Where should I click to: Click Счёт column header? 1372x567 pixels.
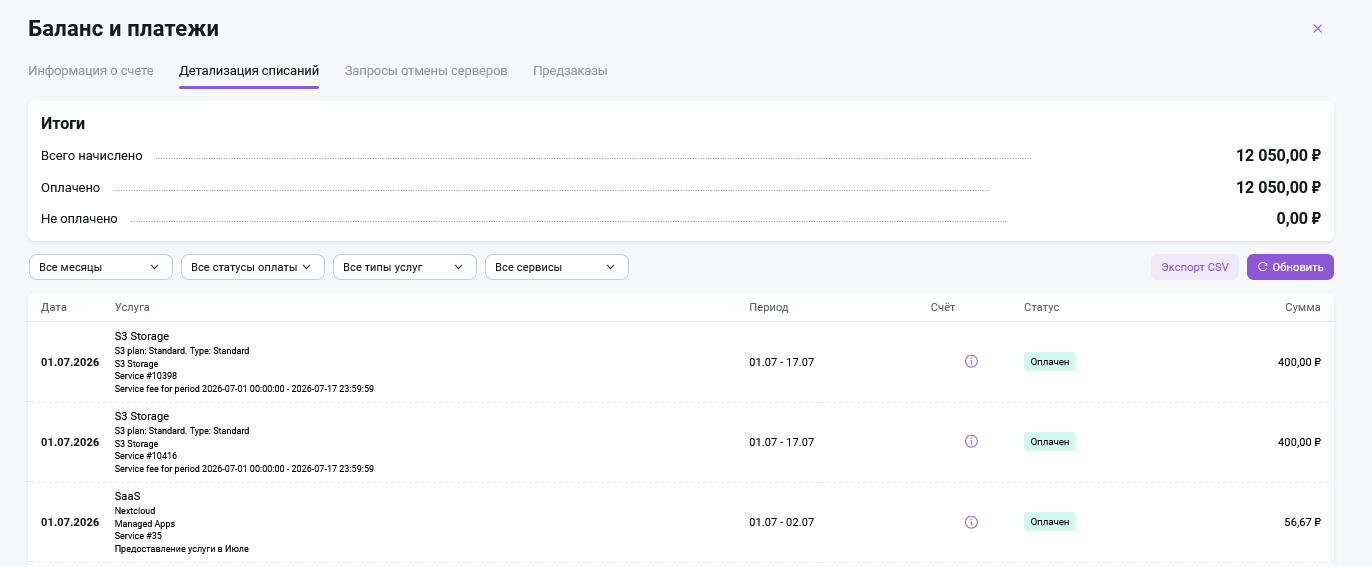pyautogui.click(x=943, y=307)
